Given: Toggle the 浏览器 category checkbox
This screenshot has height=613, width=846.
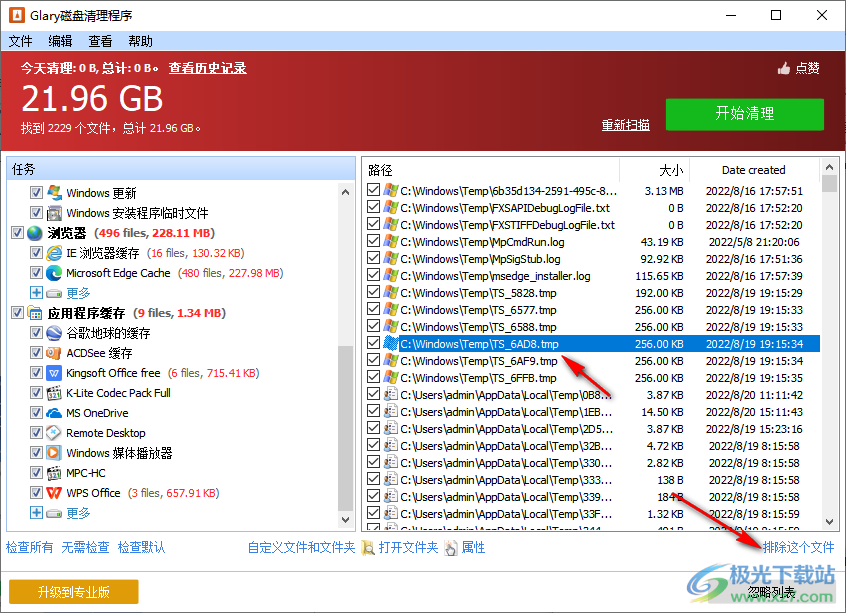Looking at the screenshot, I should (x=18, y=232).
